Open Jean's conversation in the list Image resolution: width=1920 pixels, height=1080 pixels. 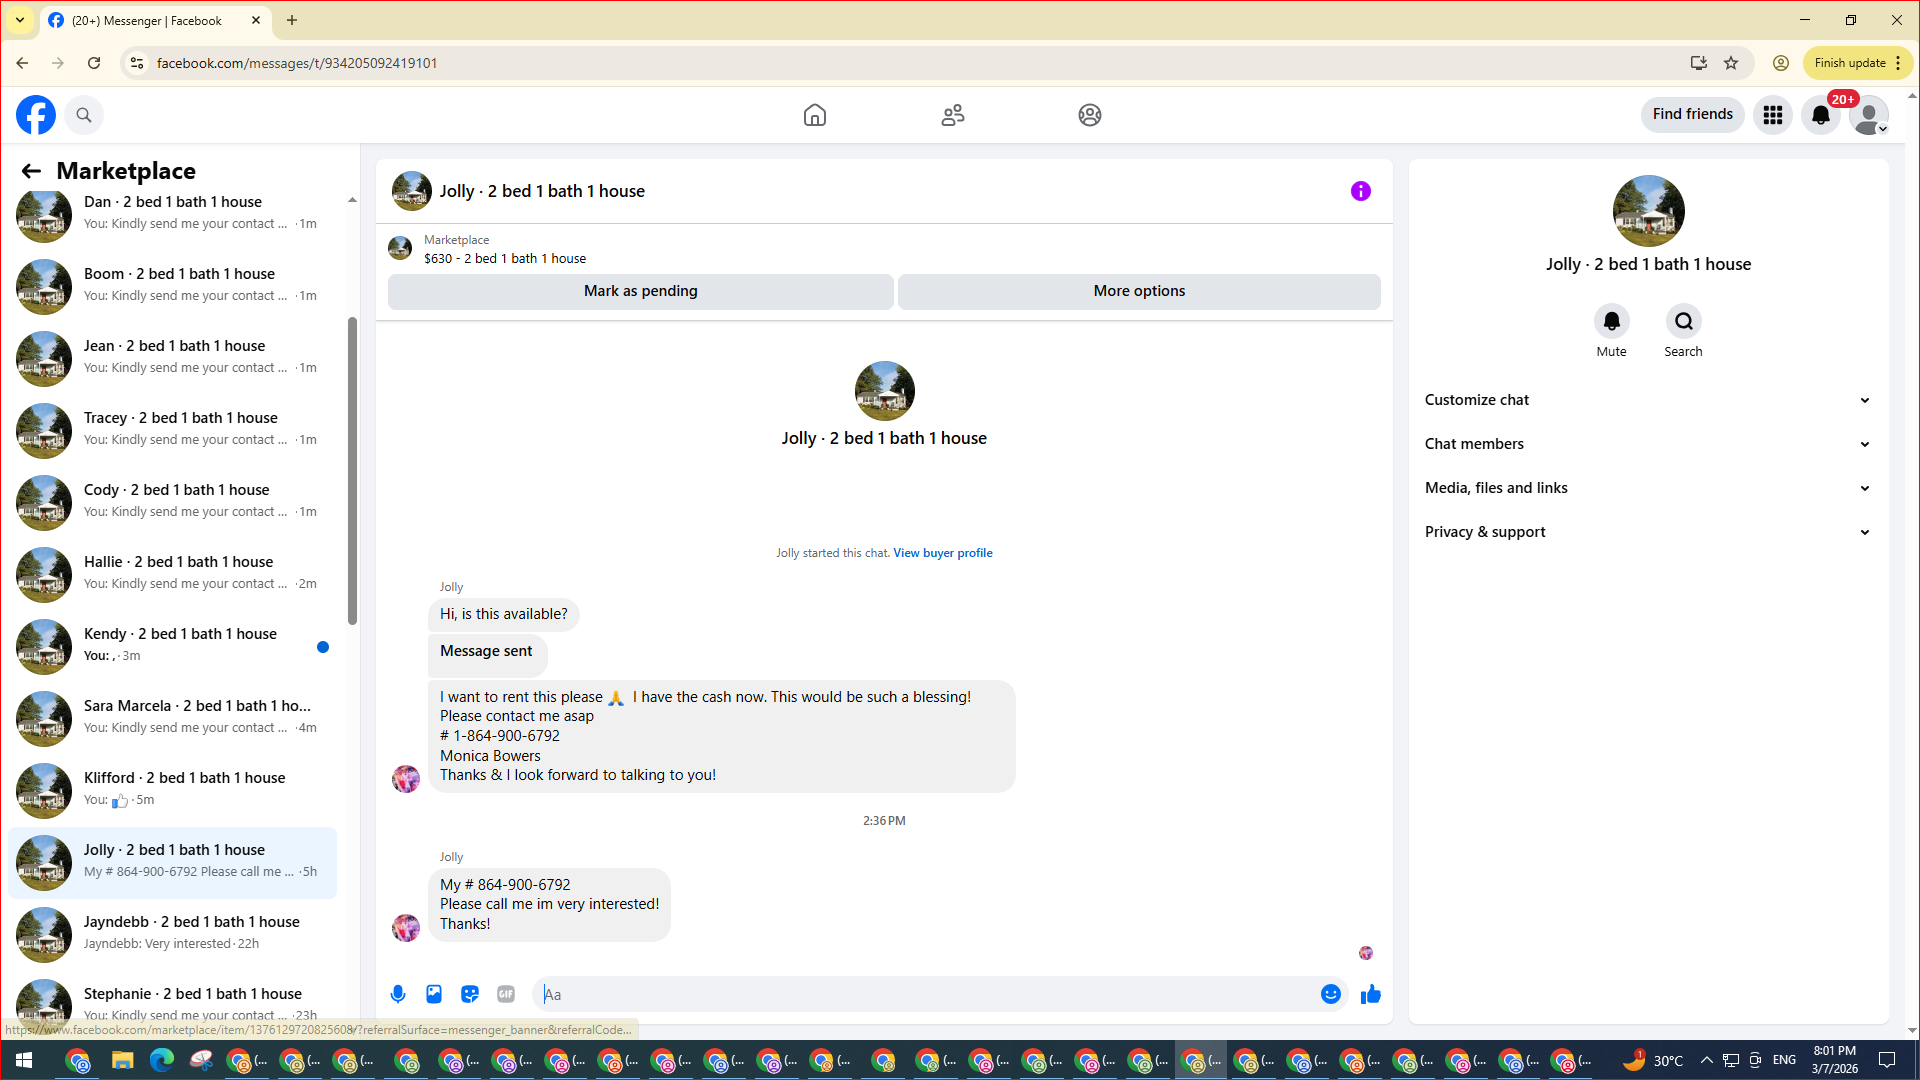click(x=172, y=357)
